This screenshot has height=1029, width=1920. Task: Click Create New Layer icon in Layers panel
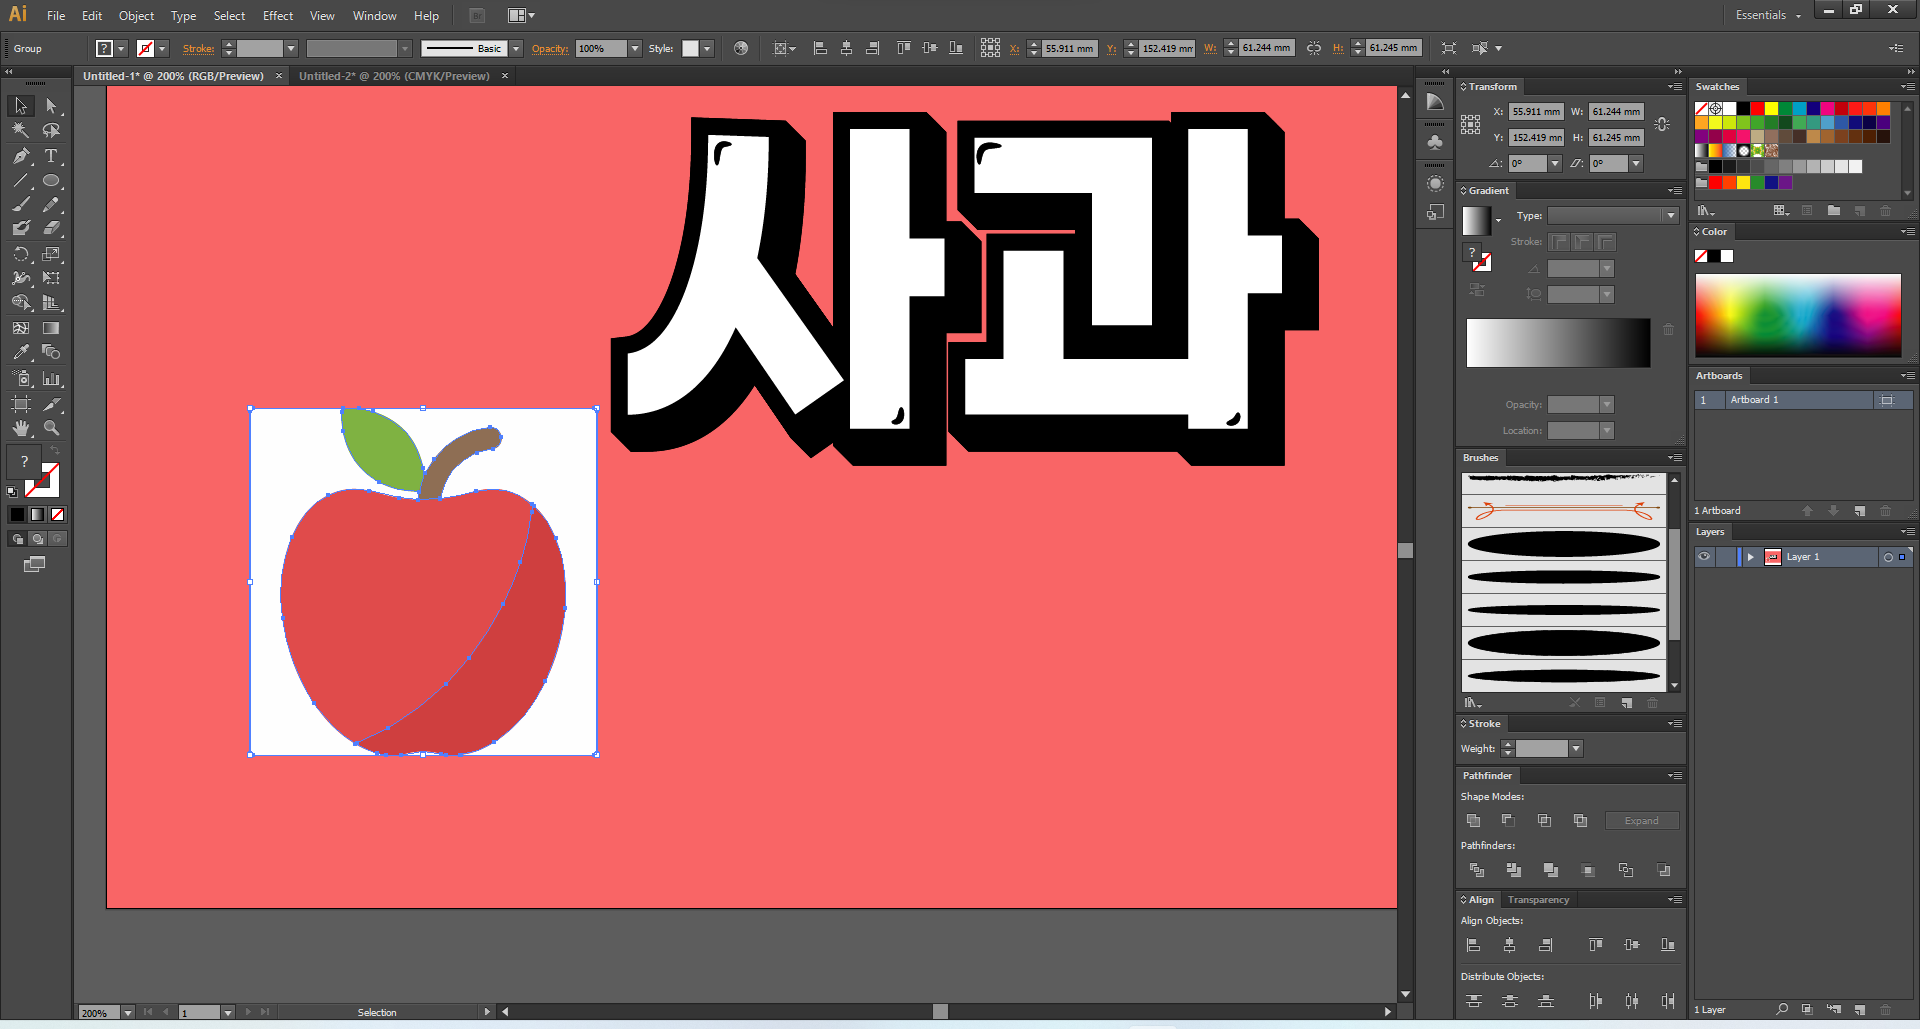click(x=1860, y=1010)
